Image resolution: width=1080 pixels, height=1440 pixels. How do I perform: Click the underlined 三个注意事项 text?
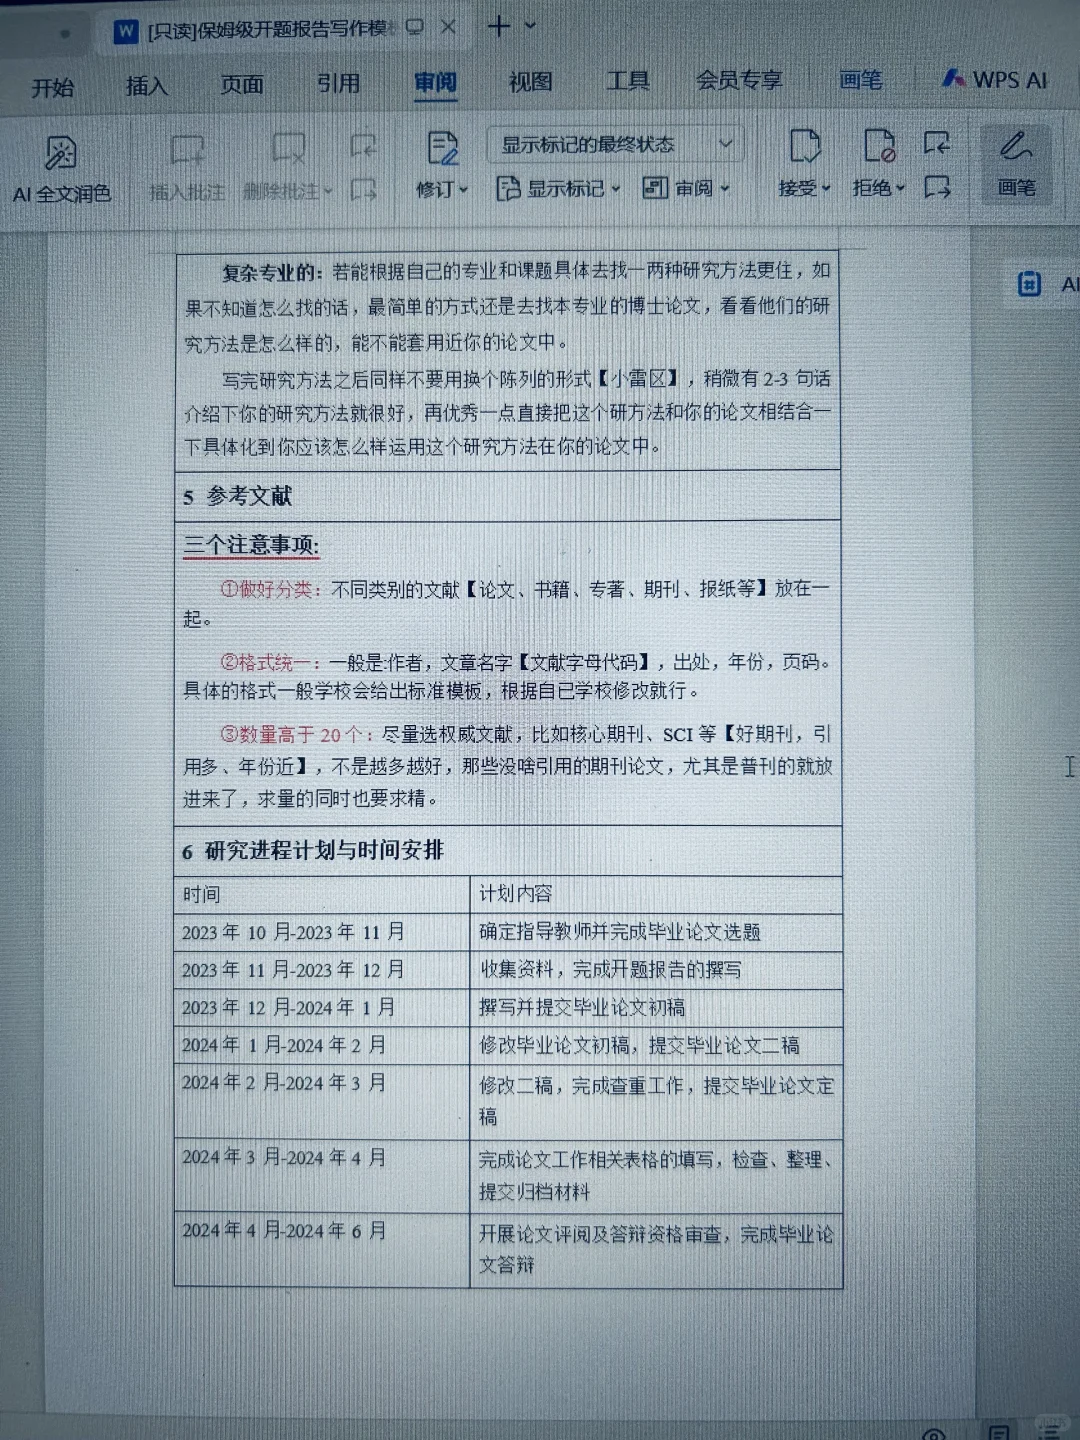pyautogui.click(x=251, y=545)
